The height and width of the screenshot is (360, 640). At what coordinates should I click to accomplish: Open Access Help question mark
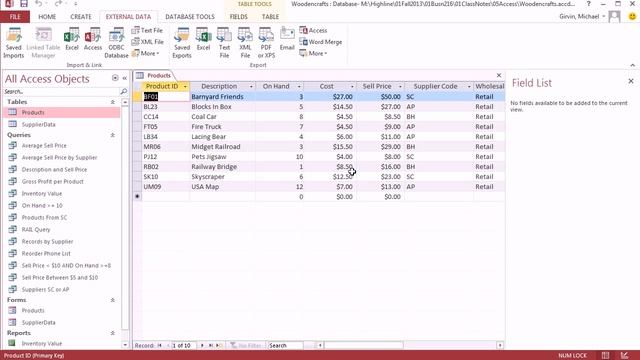589,4
